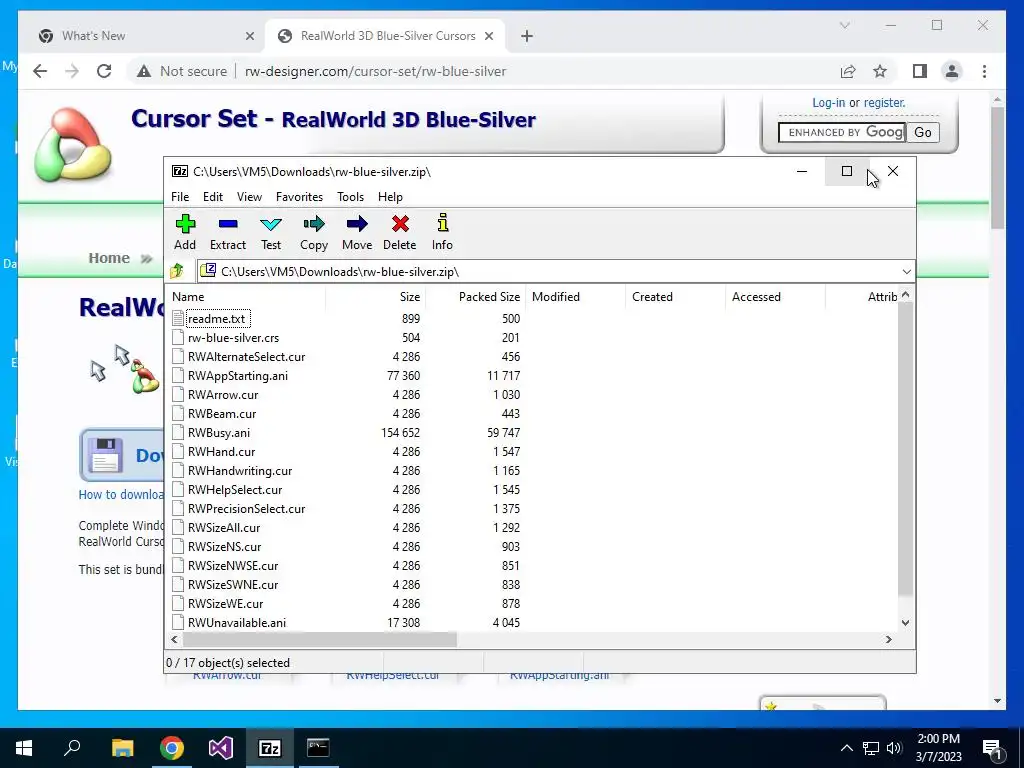Viewport: 1024px width, 768px height.
Task: Click the Go search button
Action: click(x=923, y=133)
